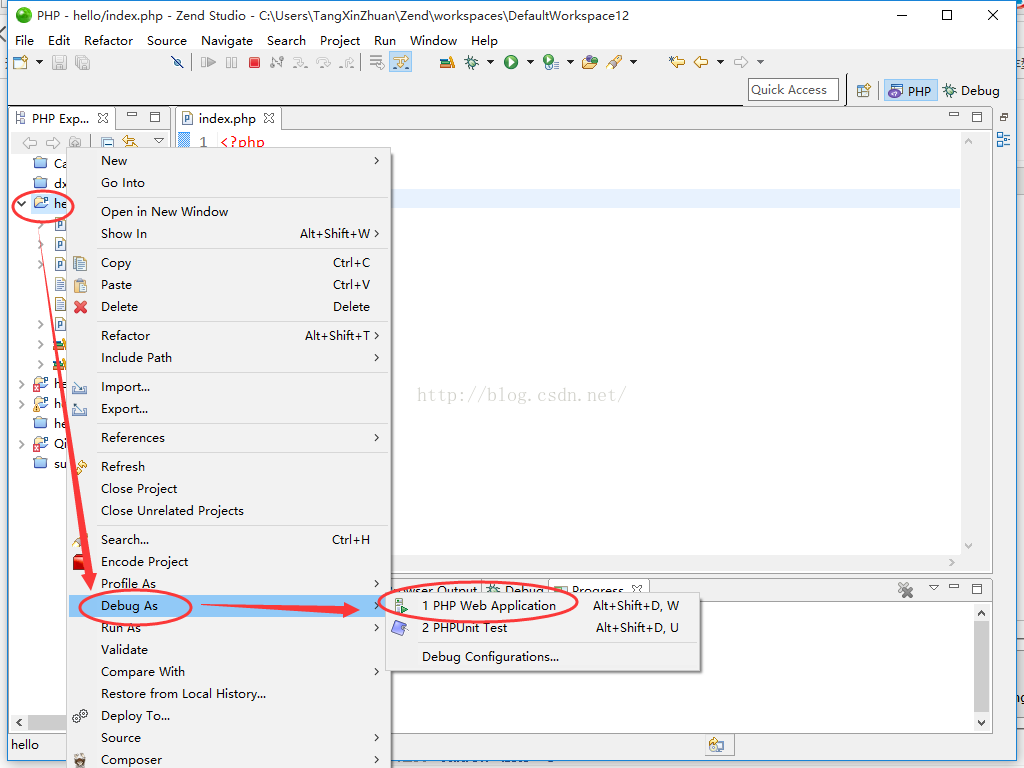Screen dimensions: 1024x768
Task: Click the Outline icon in the right trim
Action: click(1004, 139)
